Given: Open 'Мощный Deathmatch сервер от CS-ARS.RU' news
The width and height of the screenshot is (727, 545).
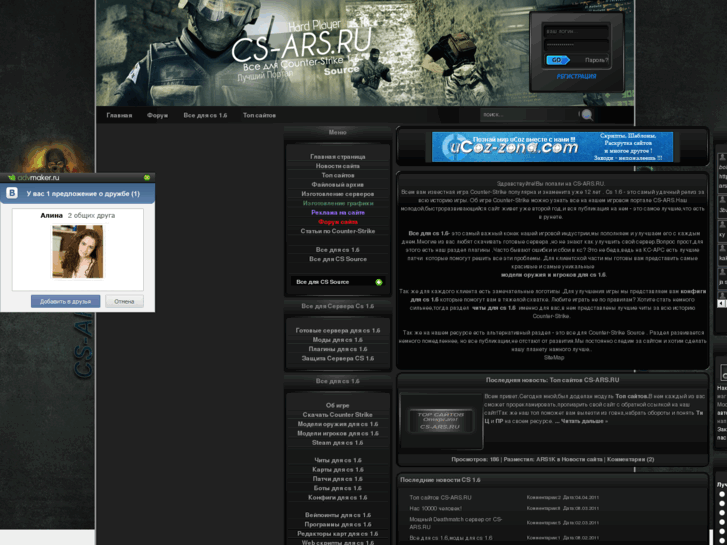Looking at the screenshot, I should tap(455, 523).
